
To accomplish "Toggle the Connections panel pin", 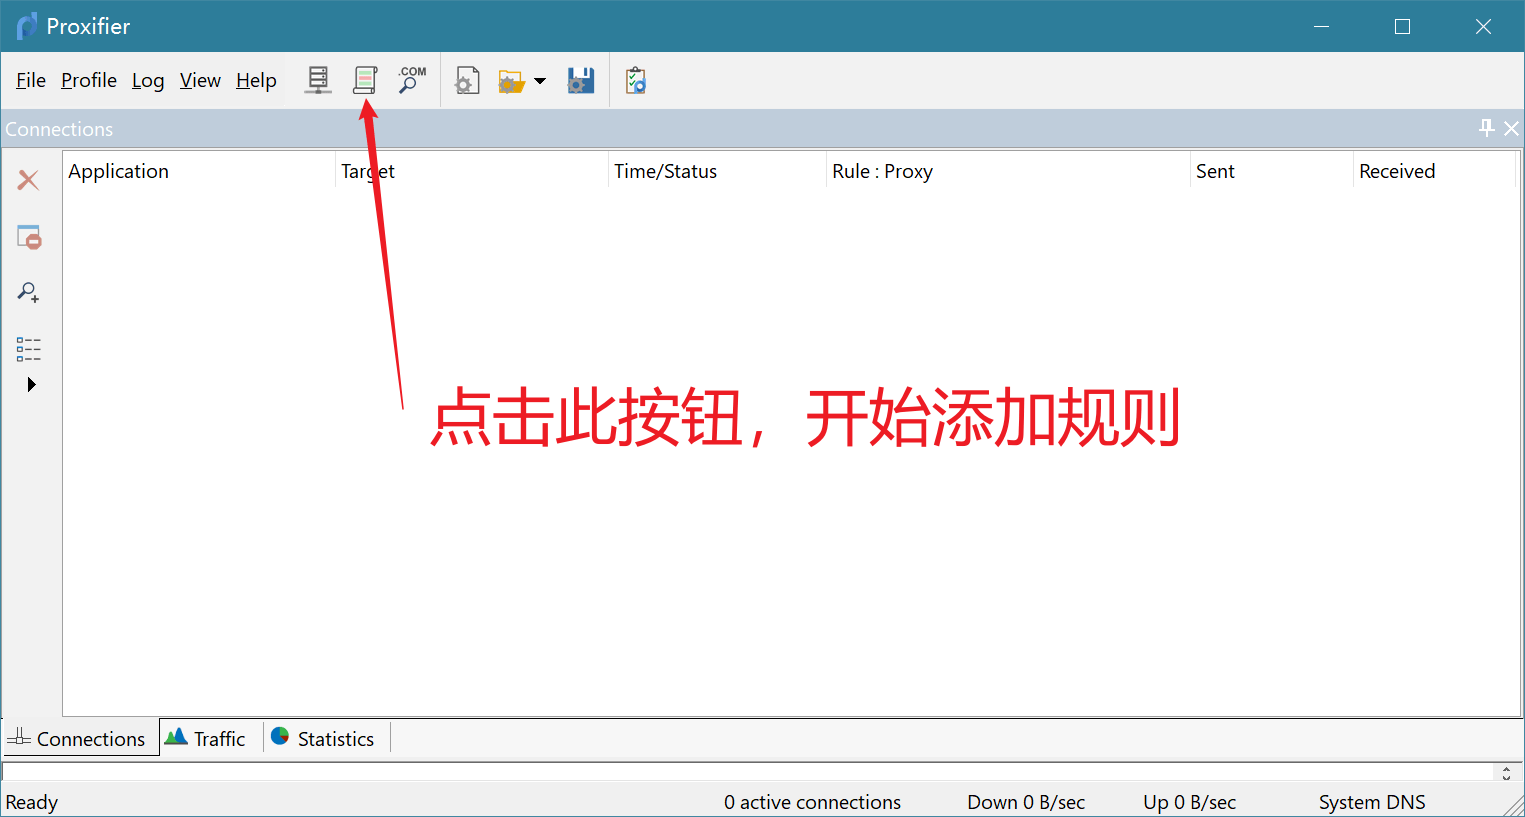I will (1486, 128).
